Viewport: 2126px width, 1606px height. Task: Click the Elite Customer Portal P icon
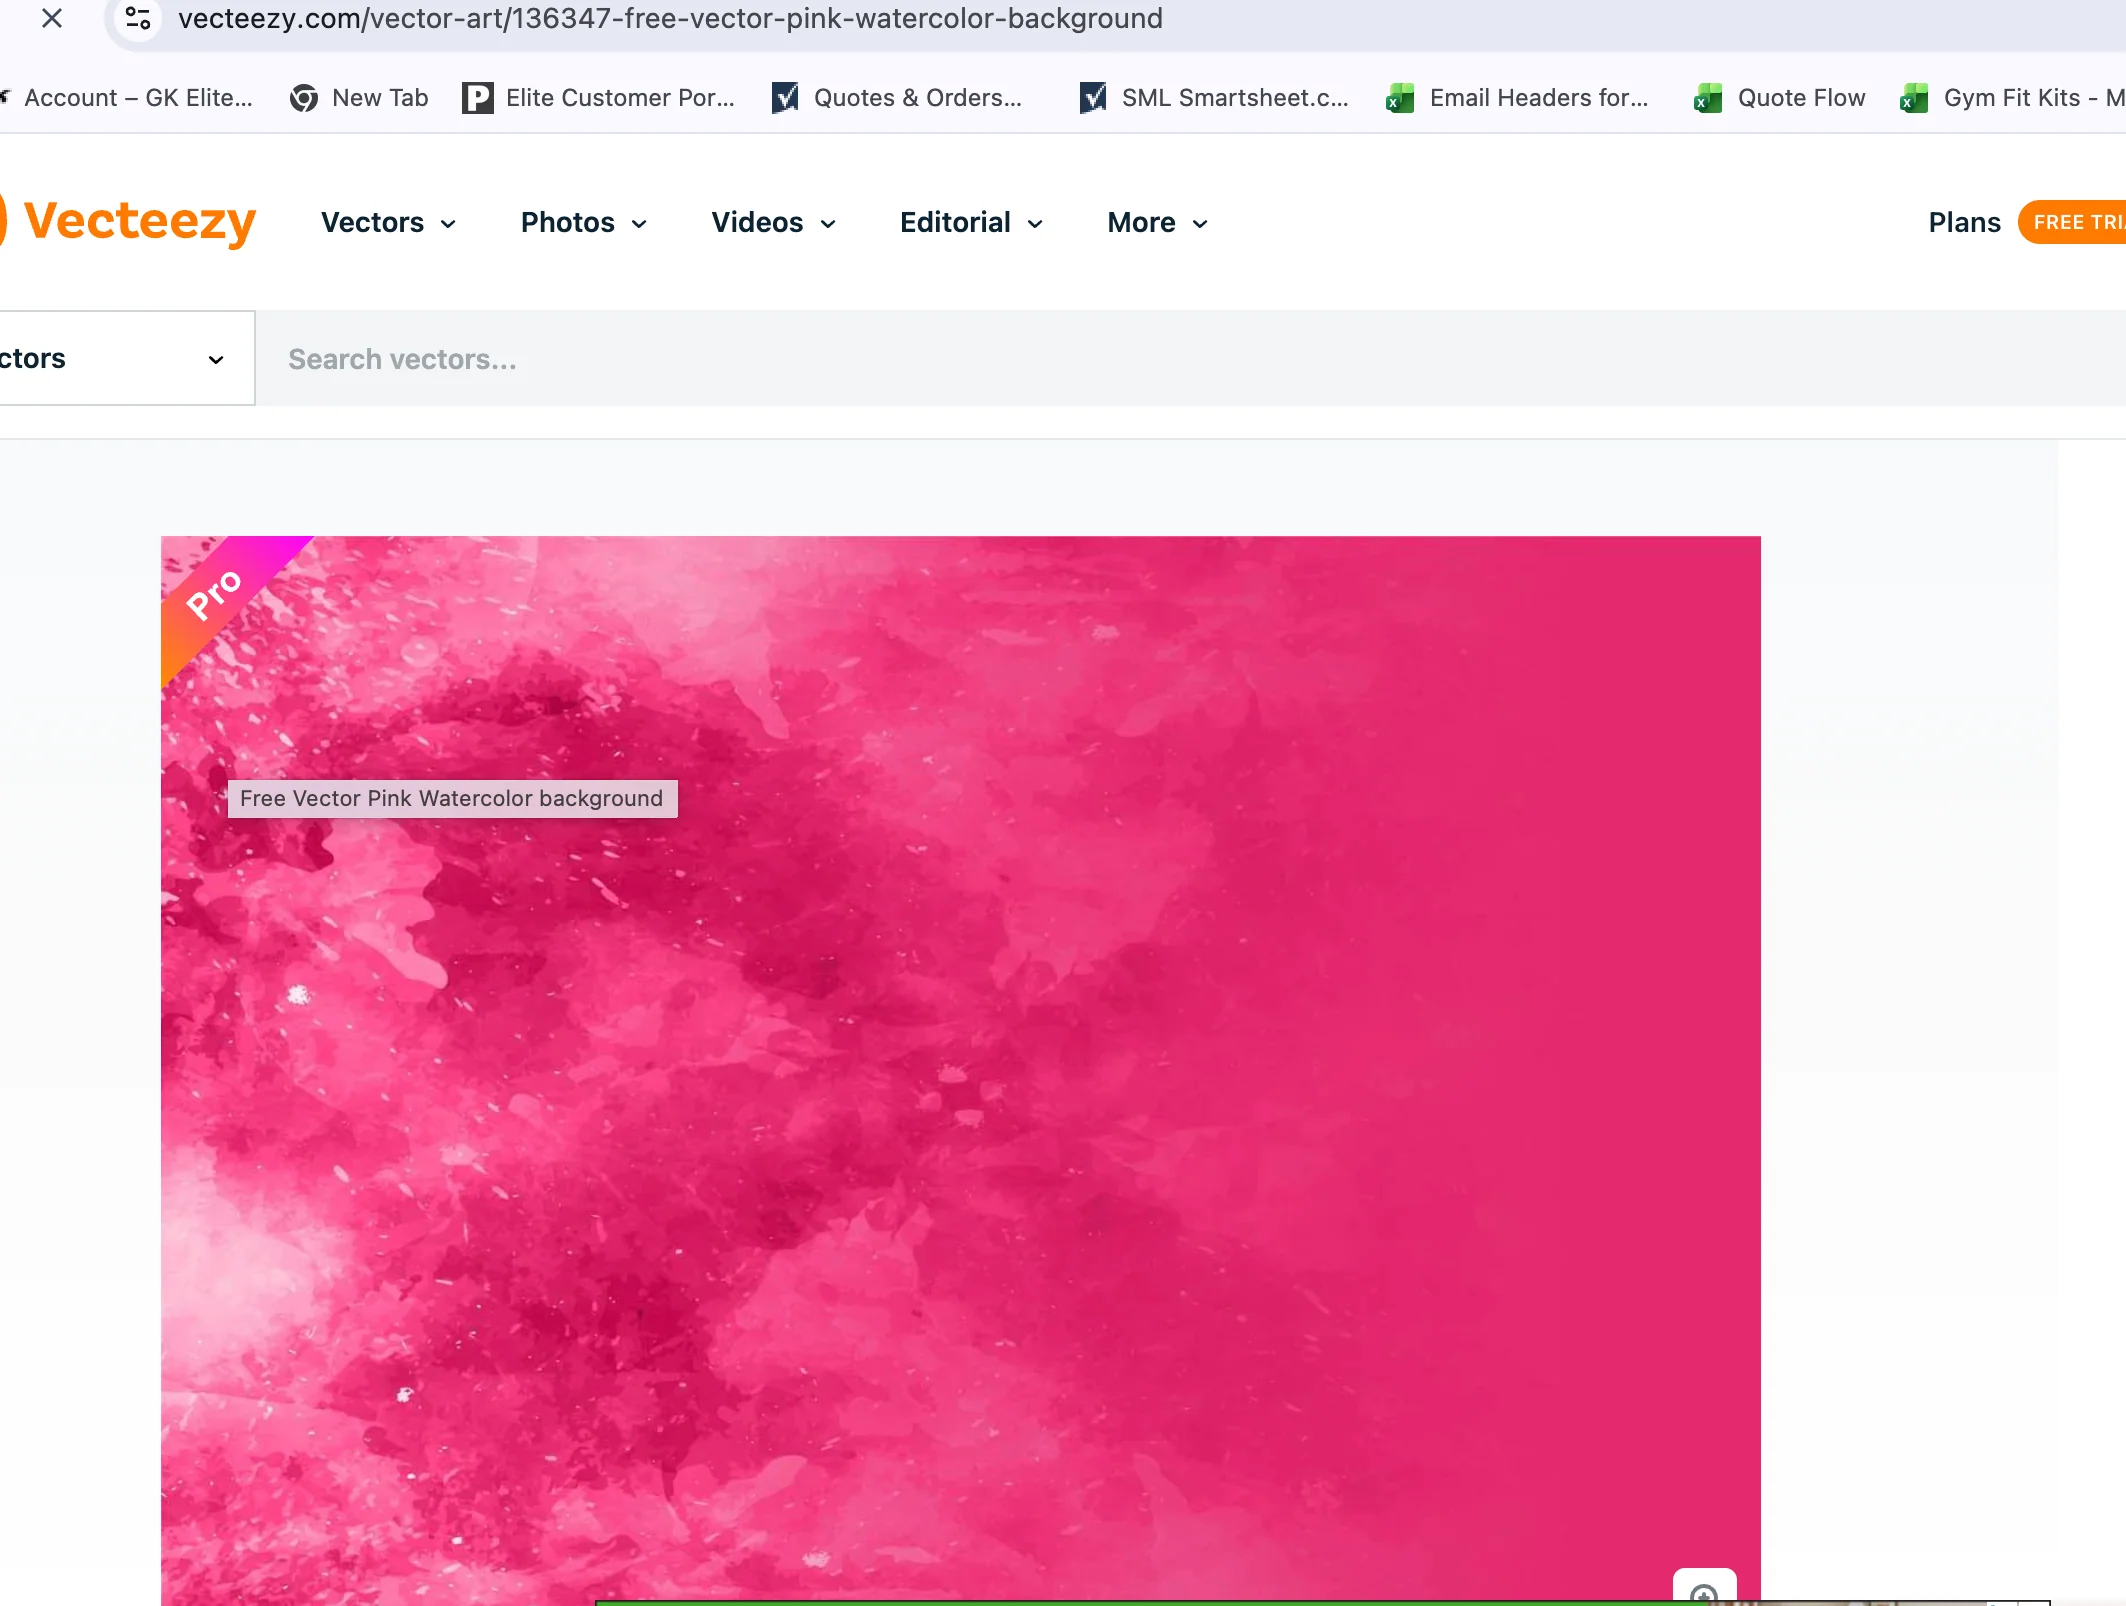click(477, 98)
